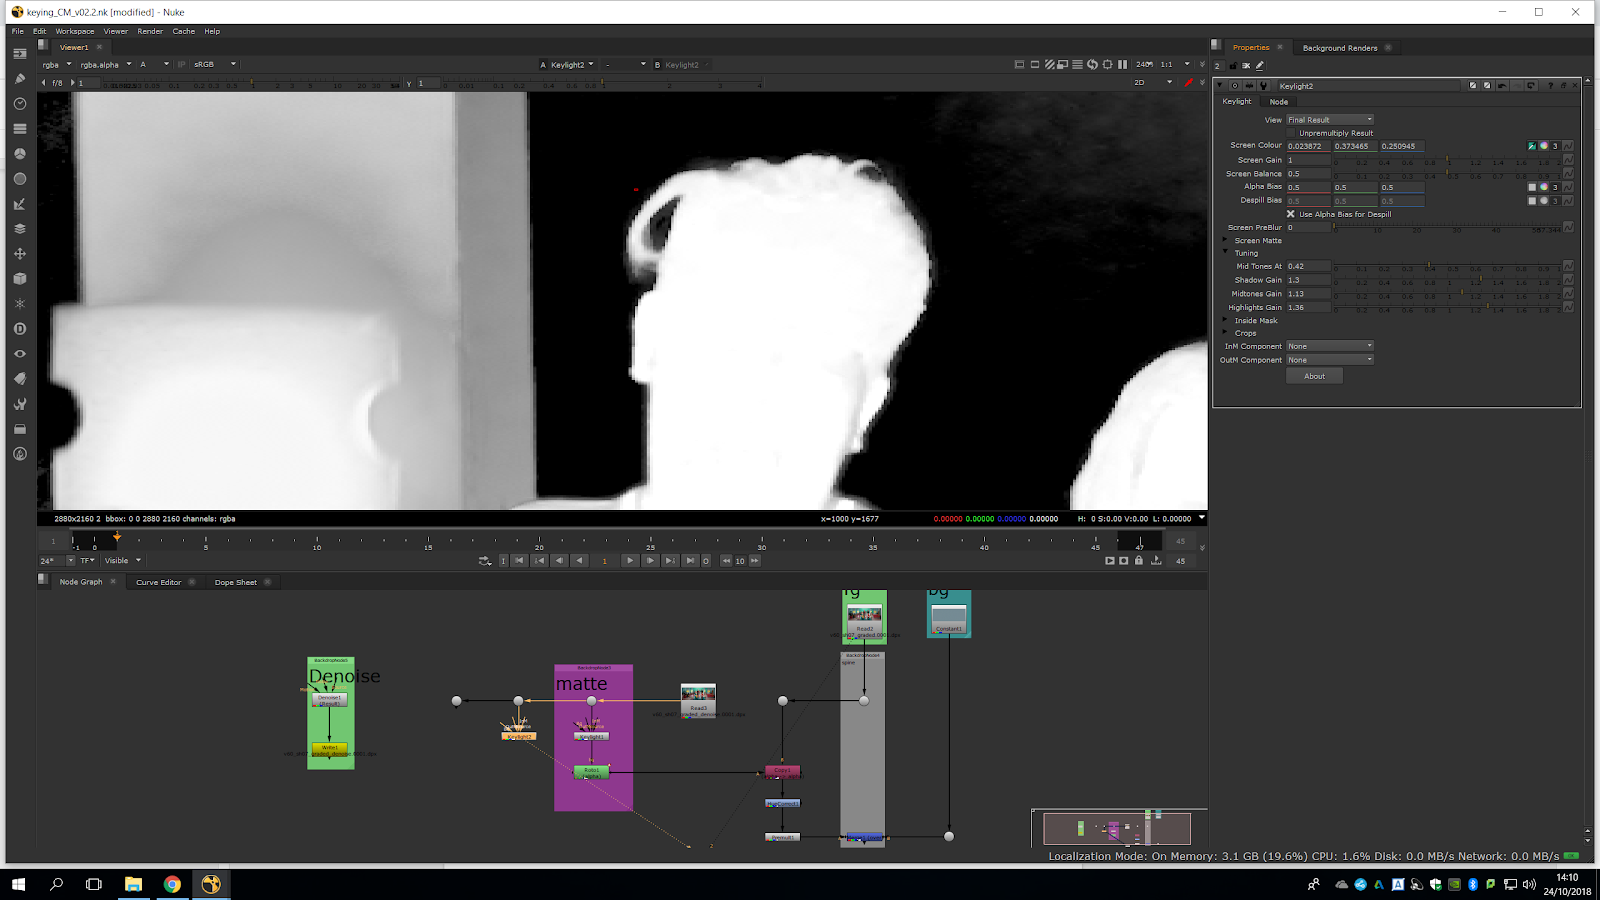Open the View Final Result dropdown

[x=1329, y=120]
